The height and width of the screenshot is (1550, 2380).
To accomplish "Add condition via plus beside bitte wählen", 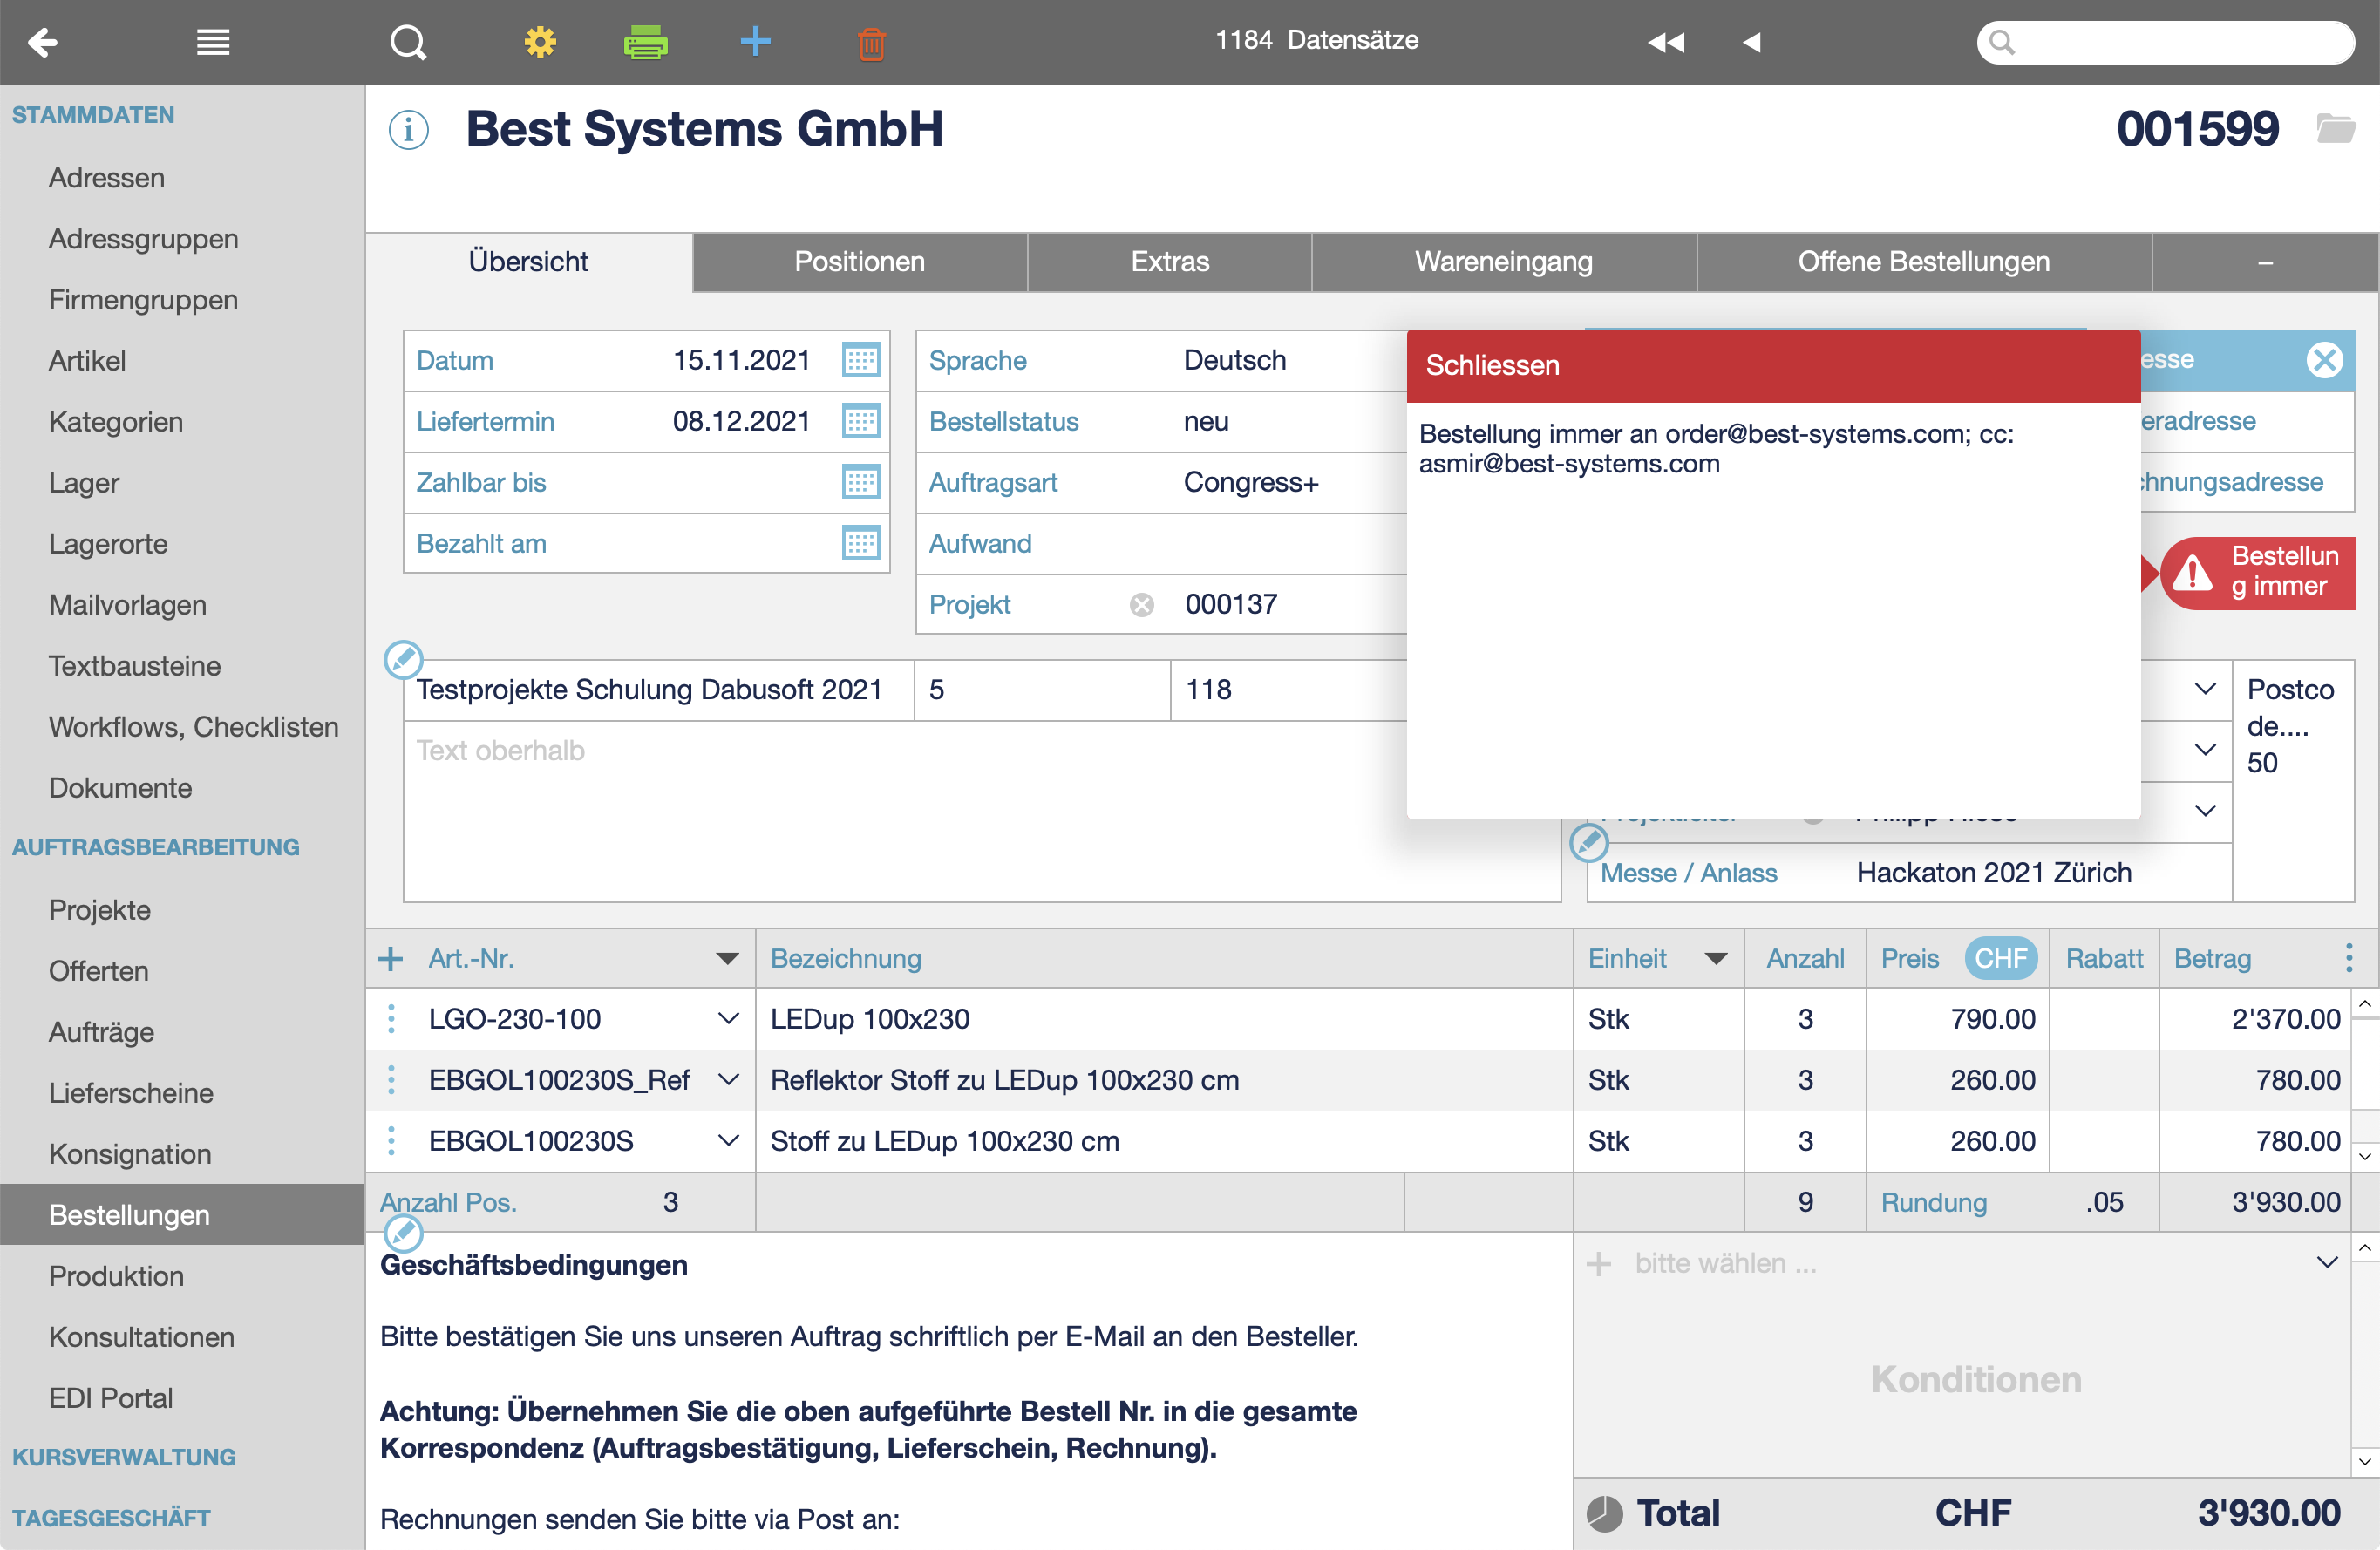I will [x=1599, y=1264].
